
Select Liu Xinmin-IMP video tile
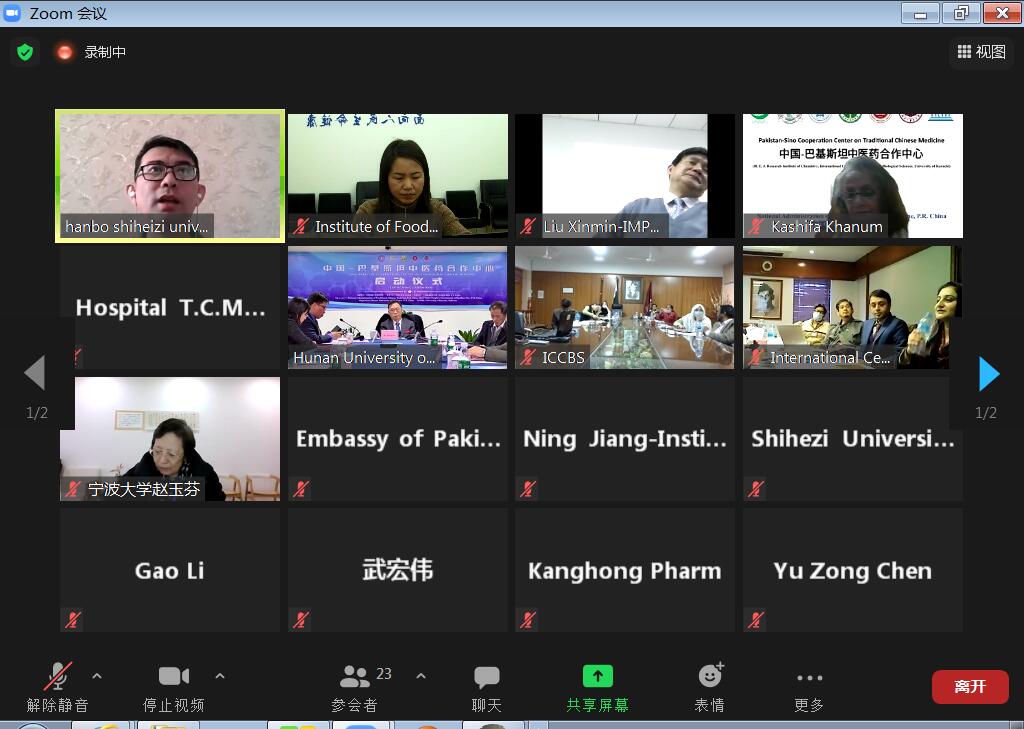[625, 176]
